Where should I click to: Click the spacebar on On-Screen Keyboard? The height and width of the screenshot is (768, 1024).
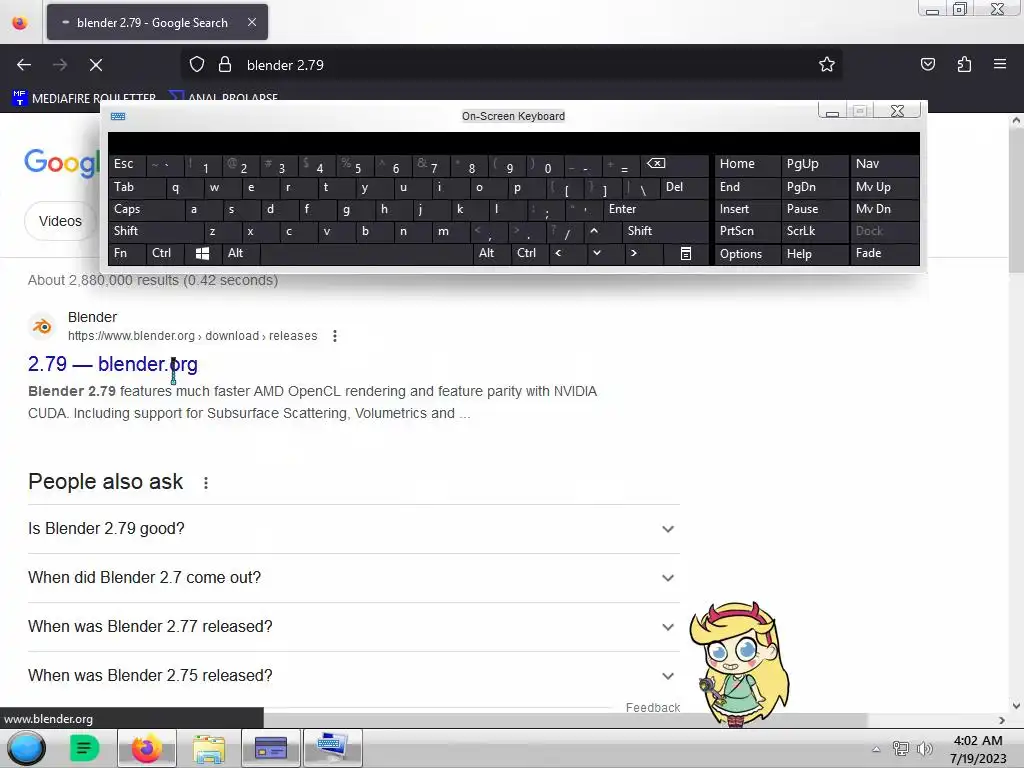366,253
